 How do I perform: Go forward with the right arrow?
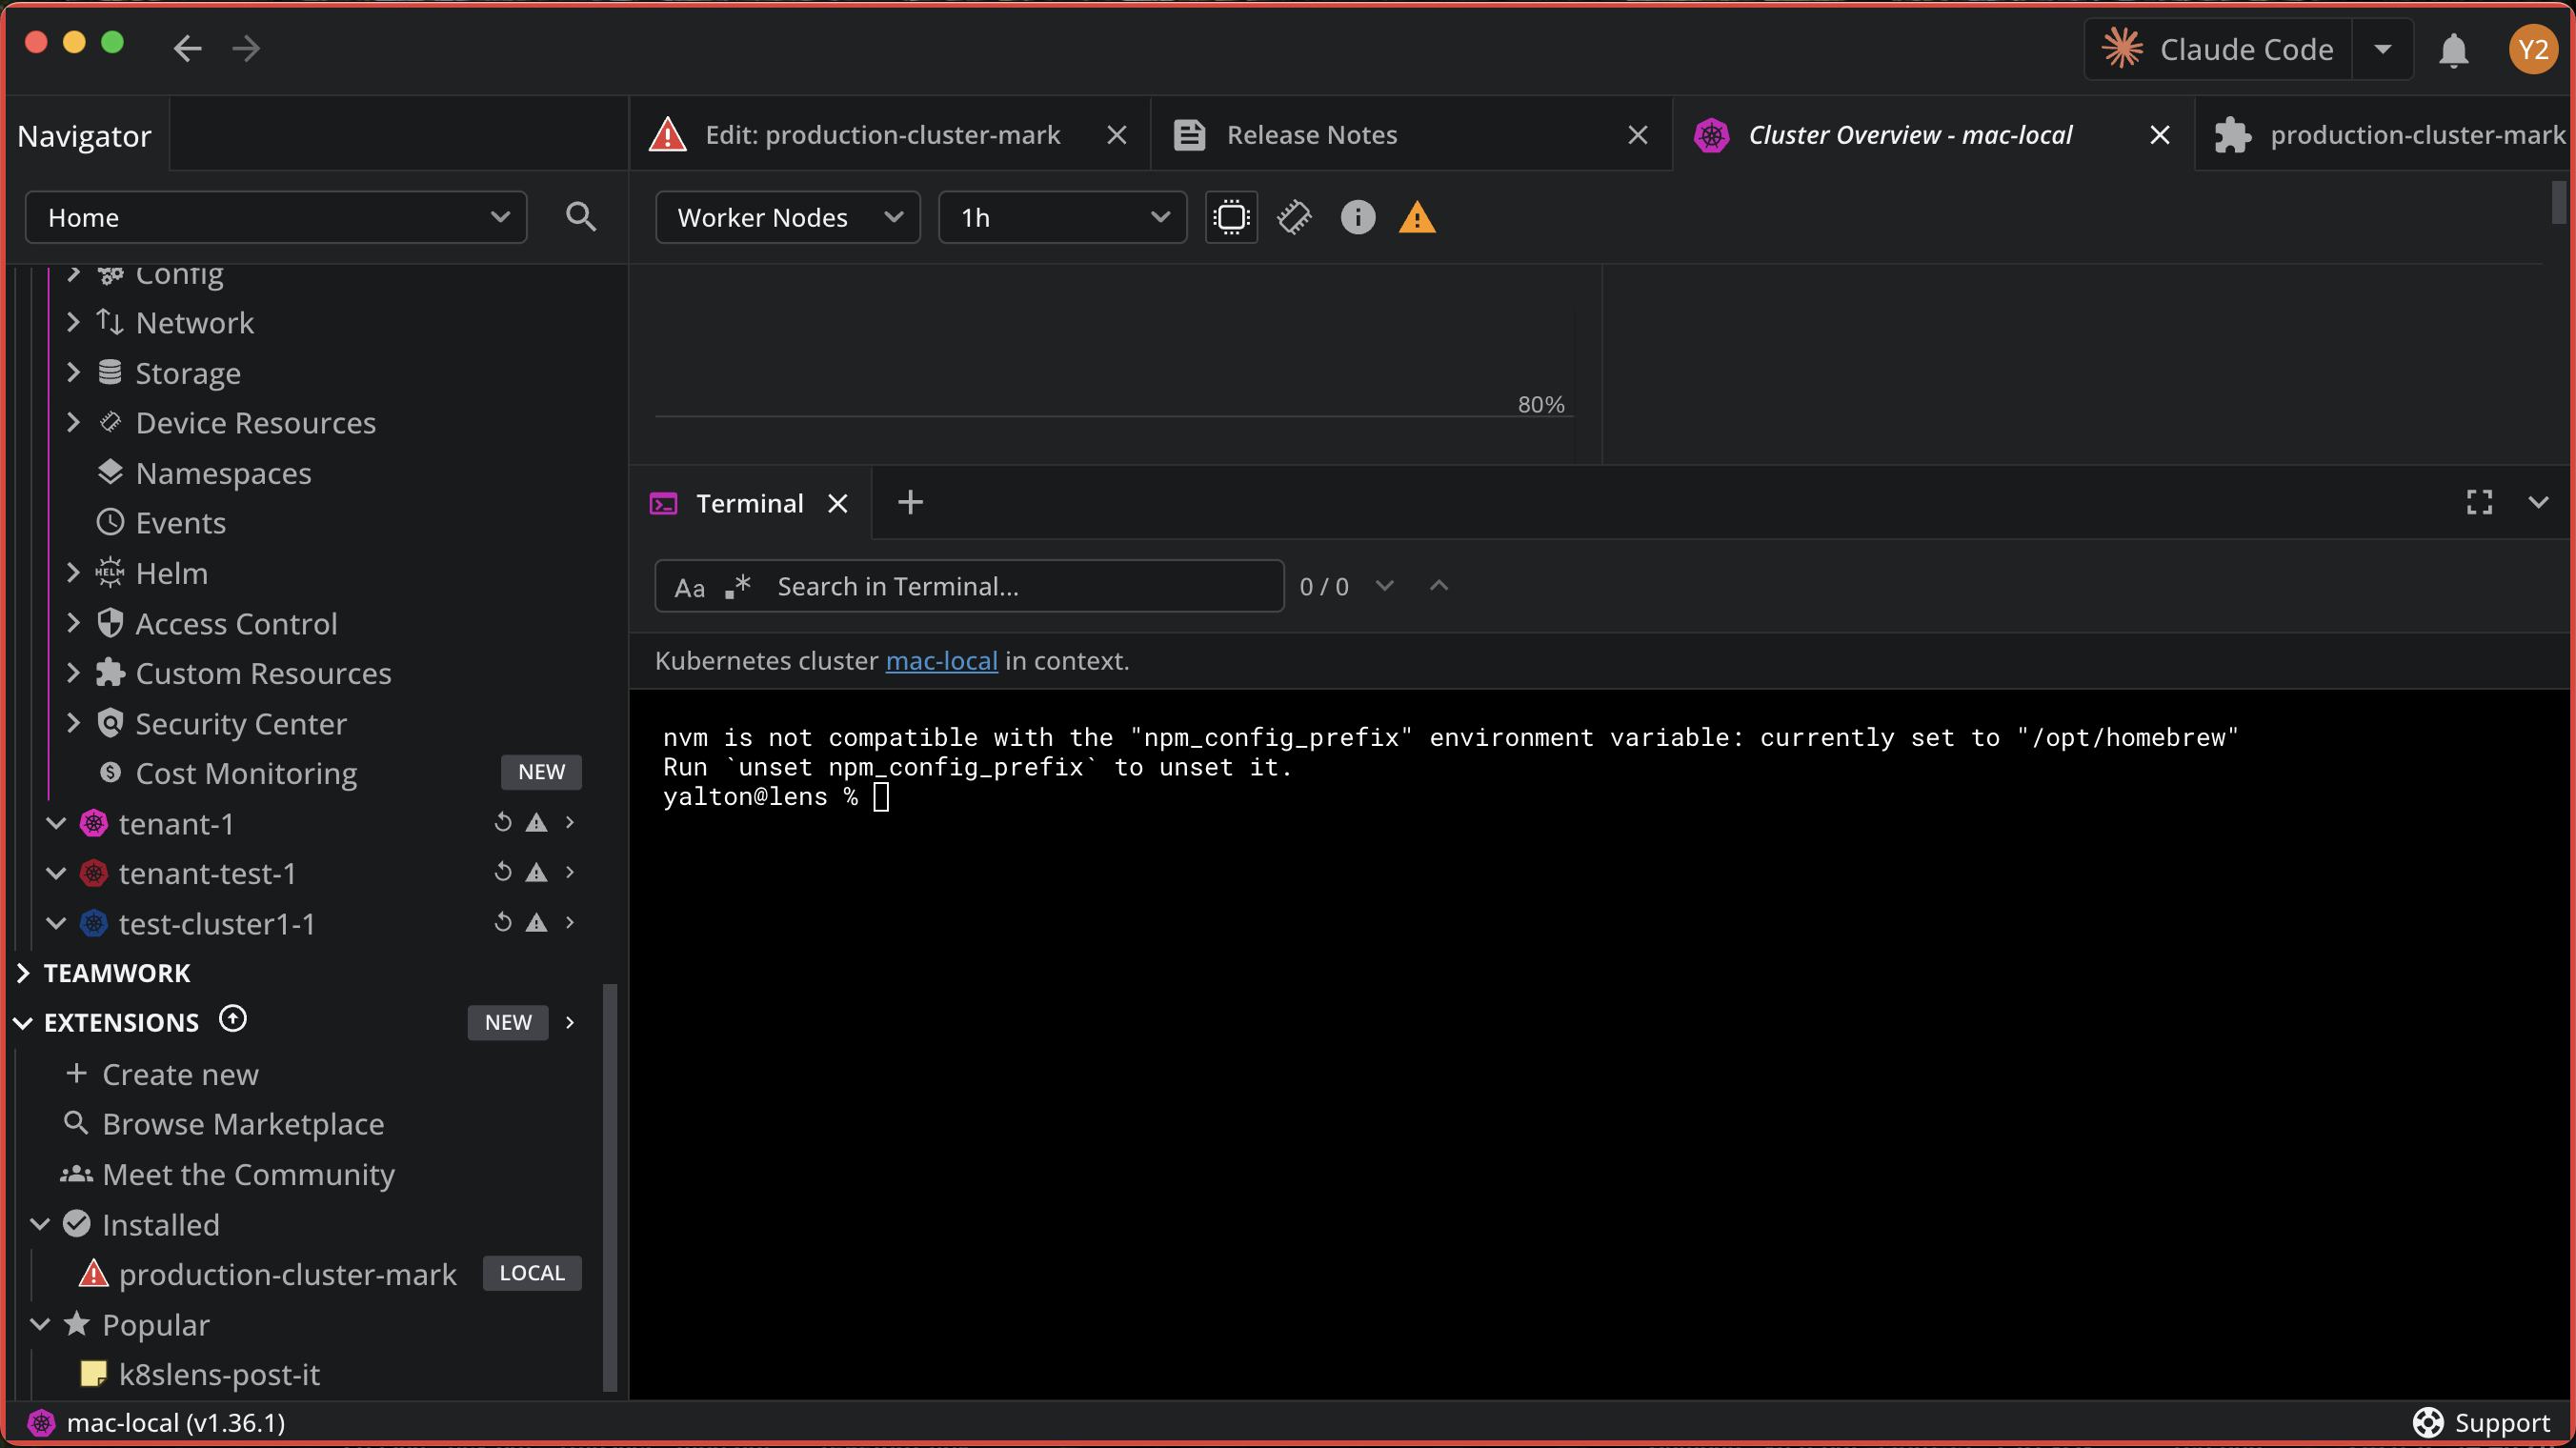[x=246, y=48]
